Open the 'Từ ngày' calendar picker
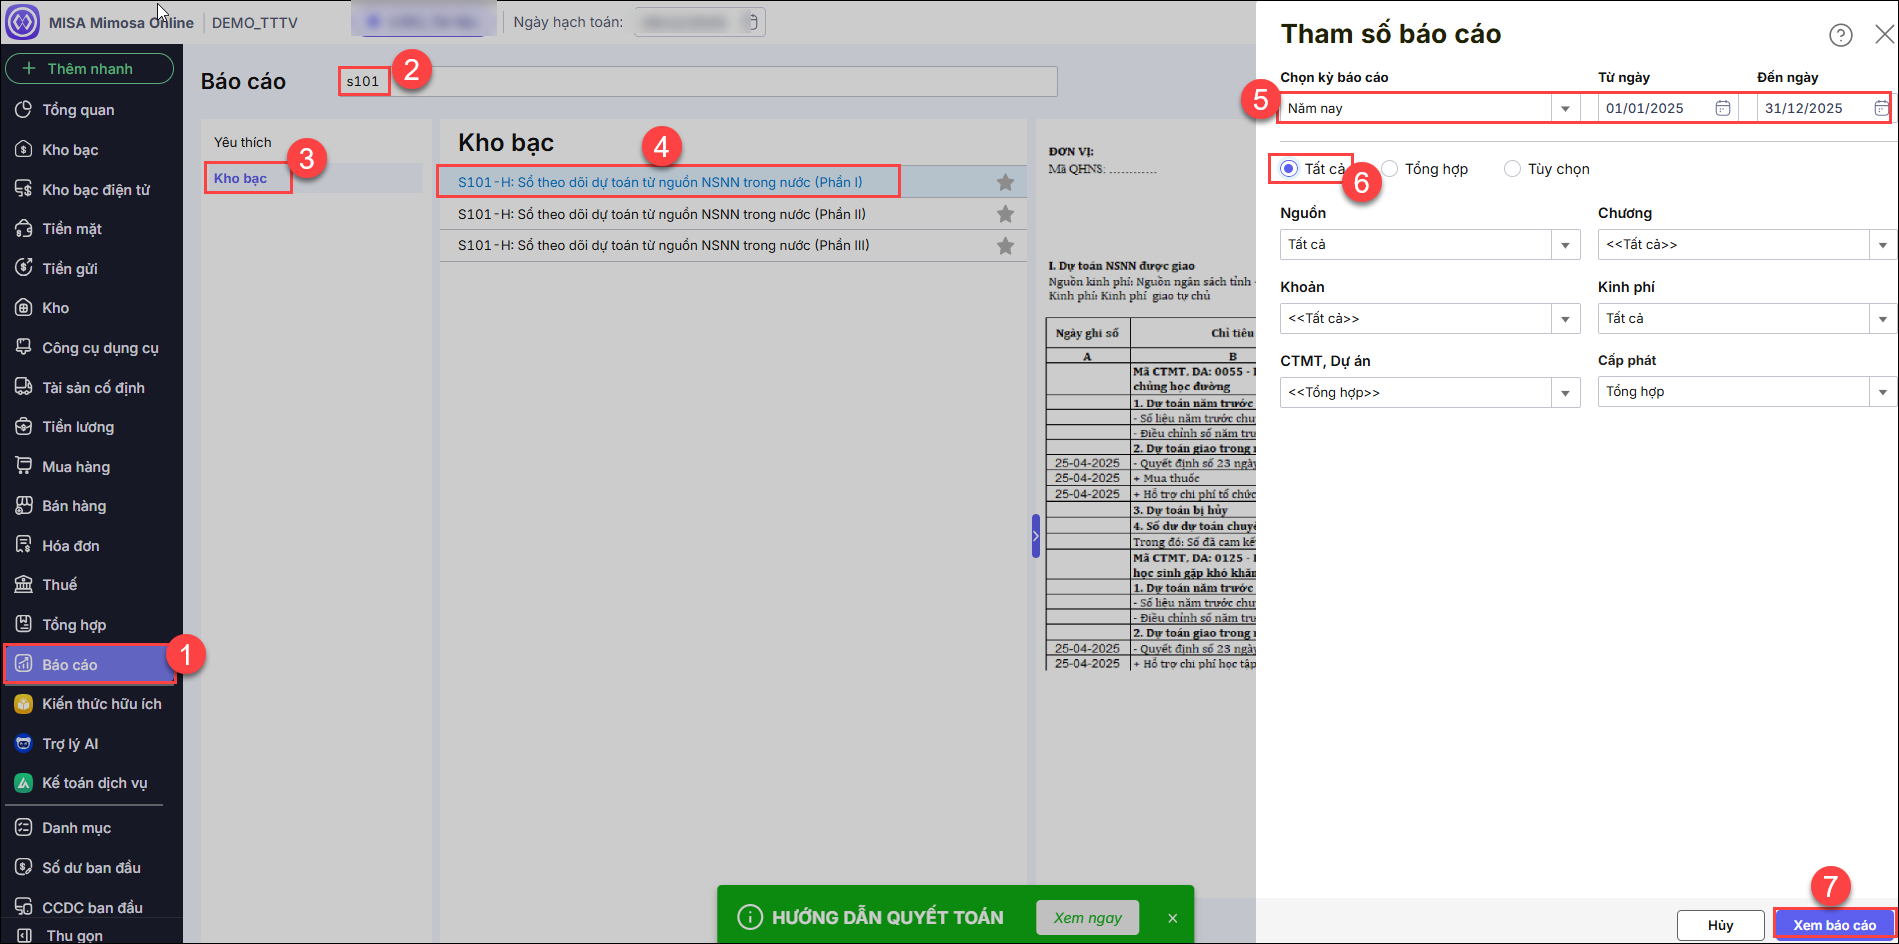 point(1722,108)
